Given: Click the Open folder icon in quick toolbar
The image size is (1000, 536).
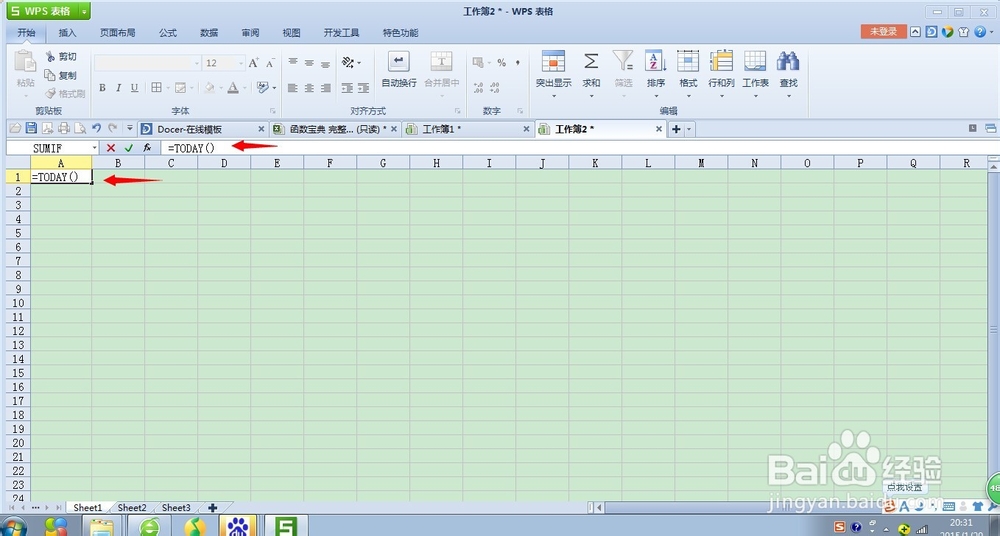Looking at the screenshot, I should [15, 128].
